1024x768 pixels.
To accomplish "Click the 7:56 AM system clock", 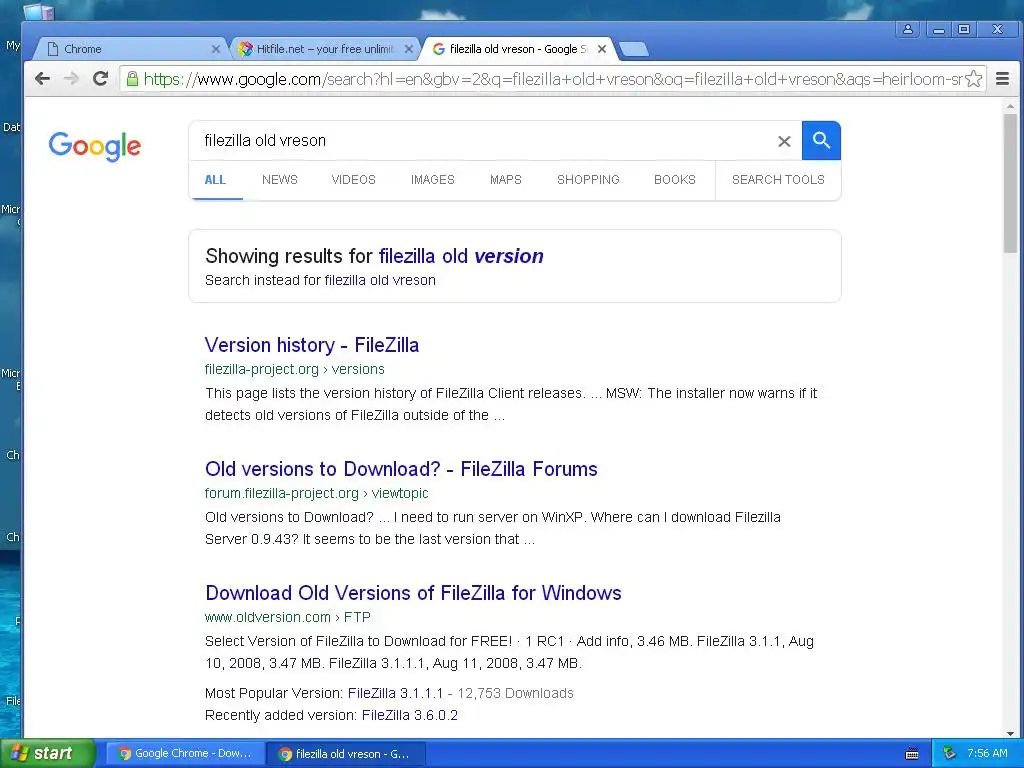I will (x=987, y=753).
